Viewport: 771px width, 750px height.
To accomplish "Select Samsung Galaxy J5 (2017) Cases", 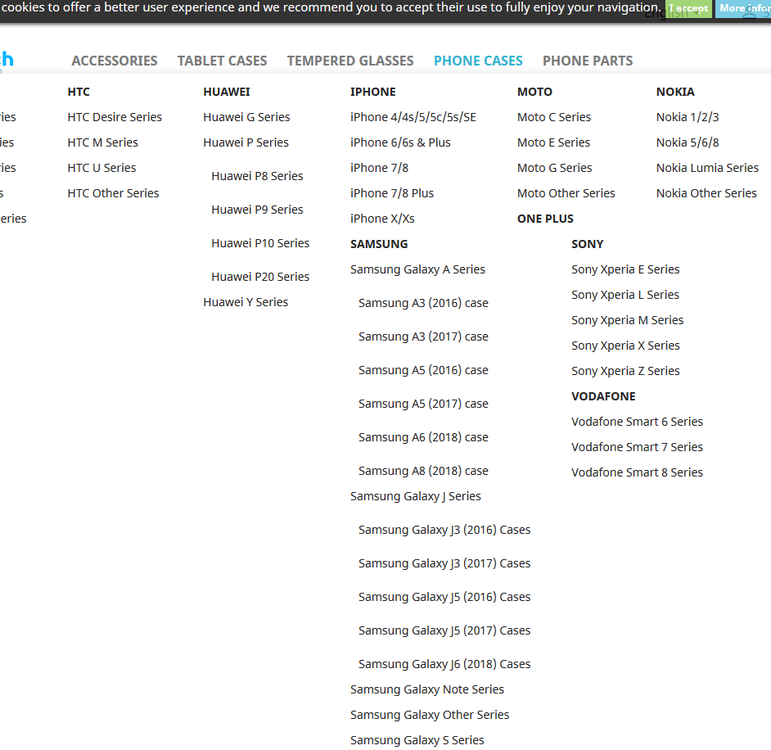I will click(444, 630).
